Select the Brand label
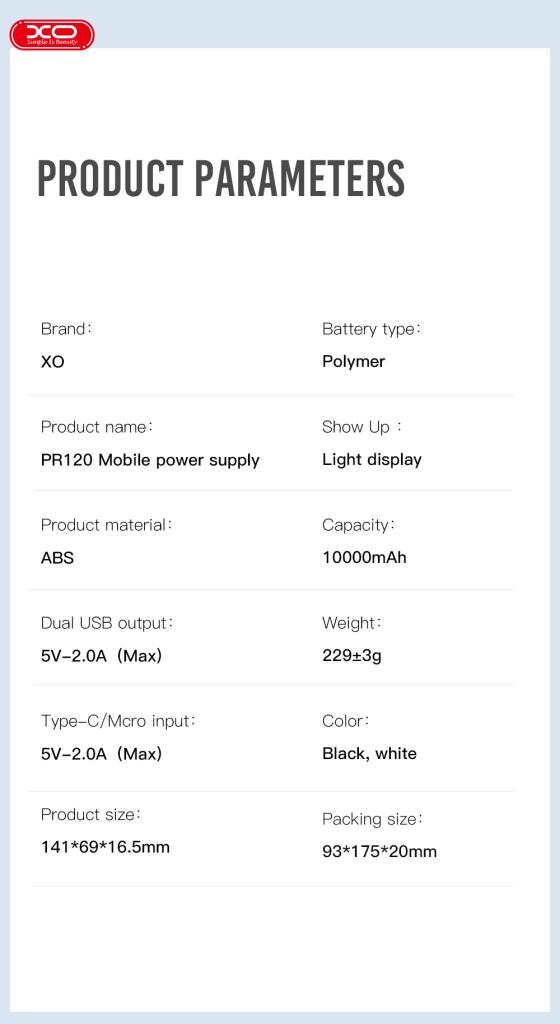The image size is (560, 1024). [67, 329]
